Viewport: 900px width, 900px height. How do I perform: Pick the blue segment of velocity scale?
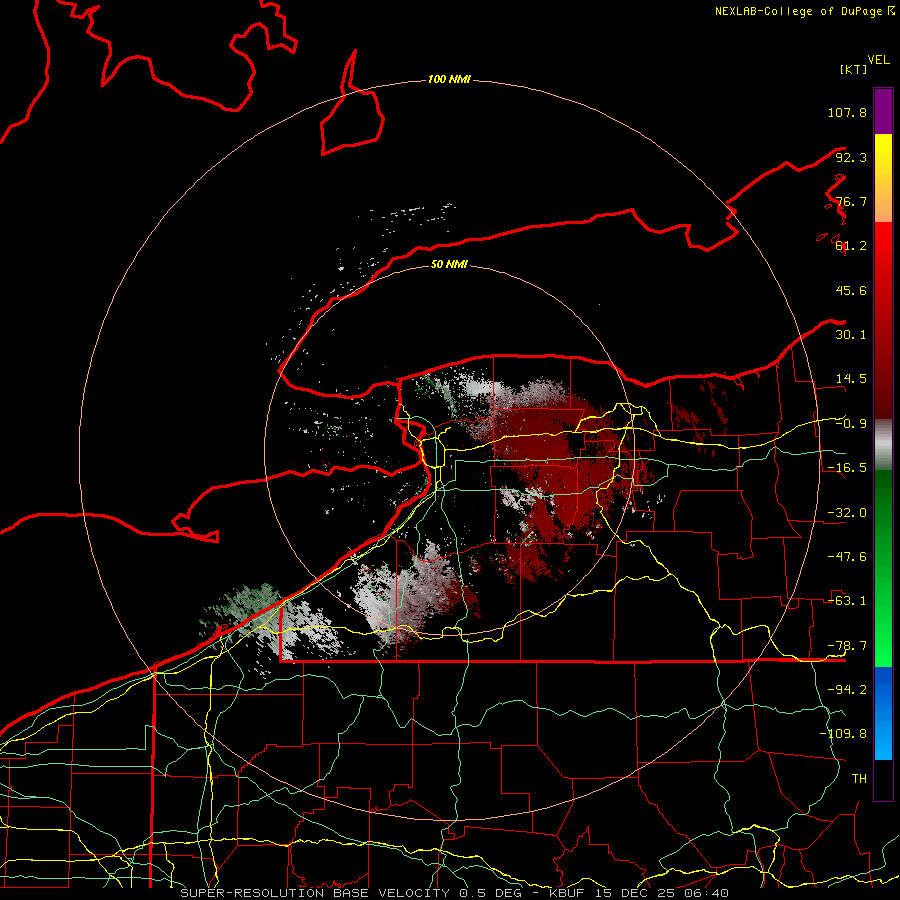coord(883,713)
